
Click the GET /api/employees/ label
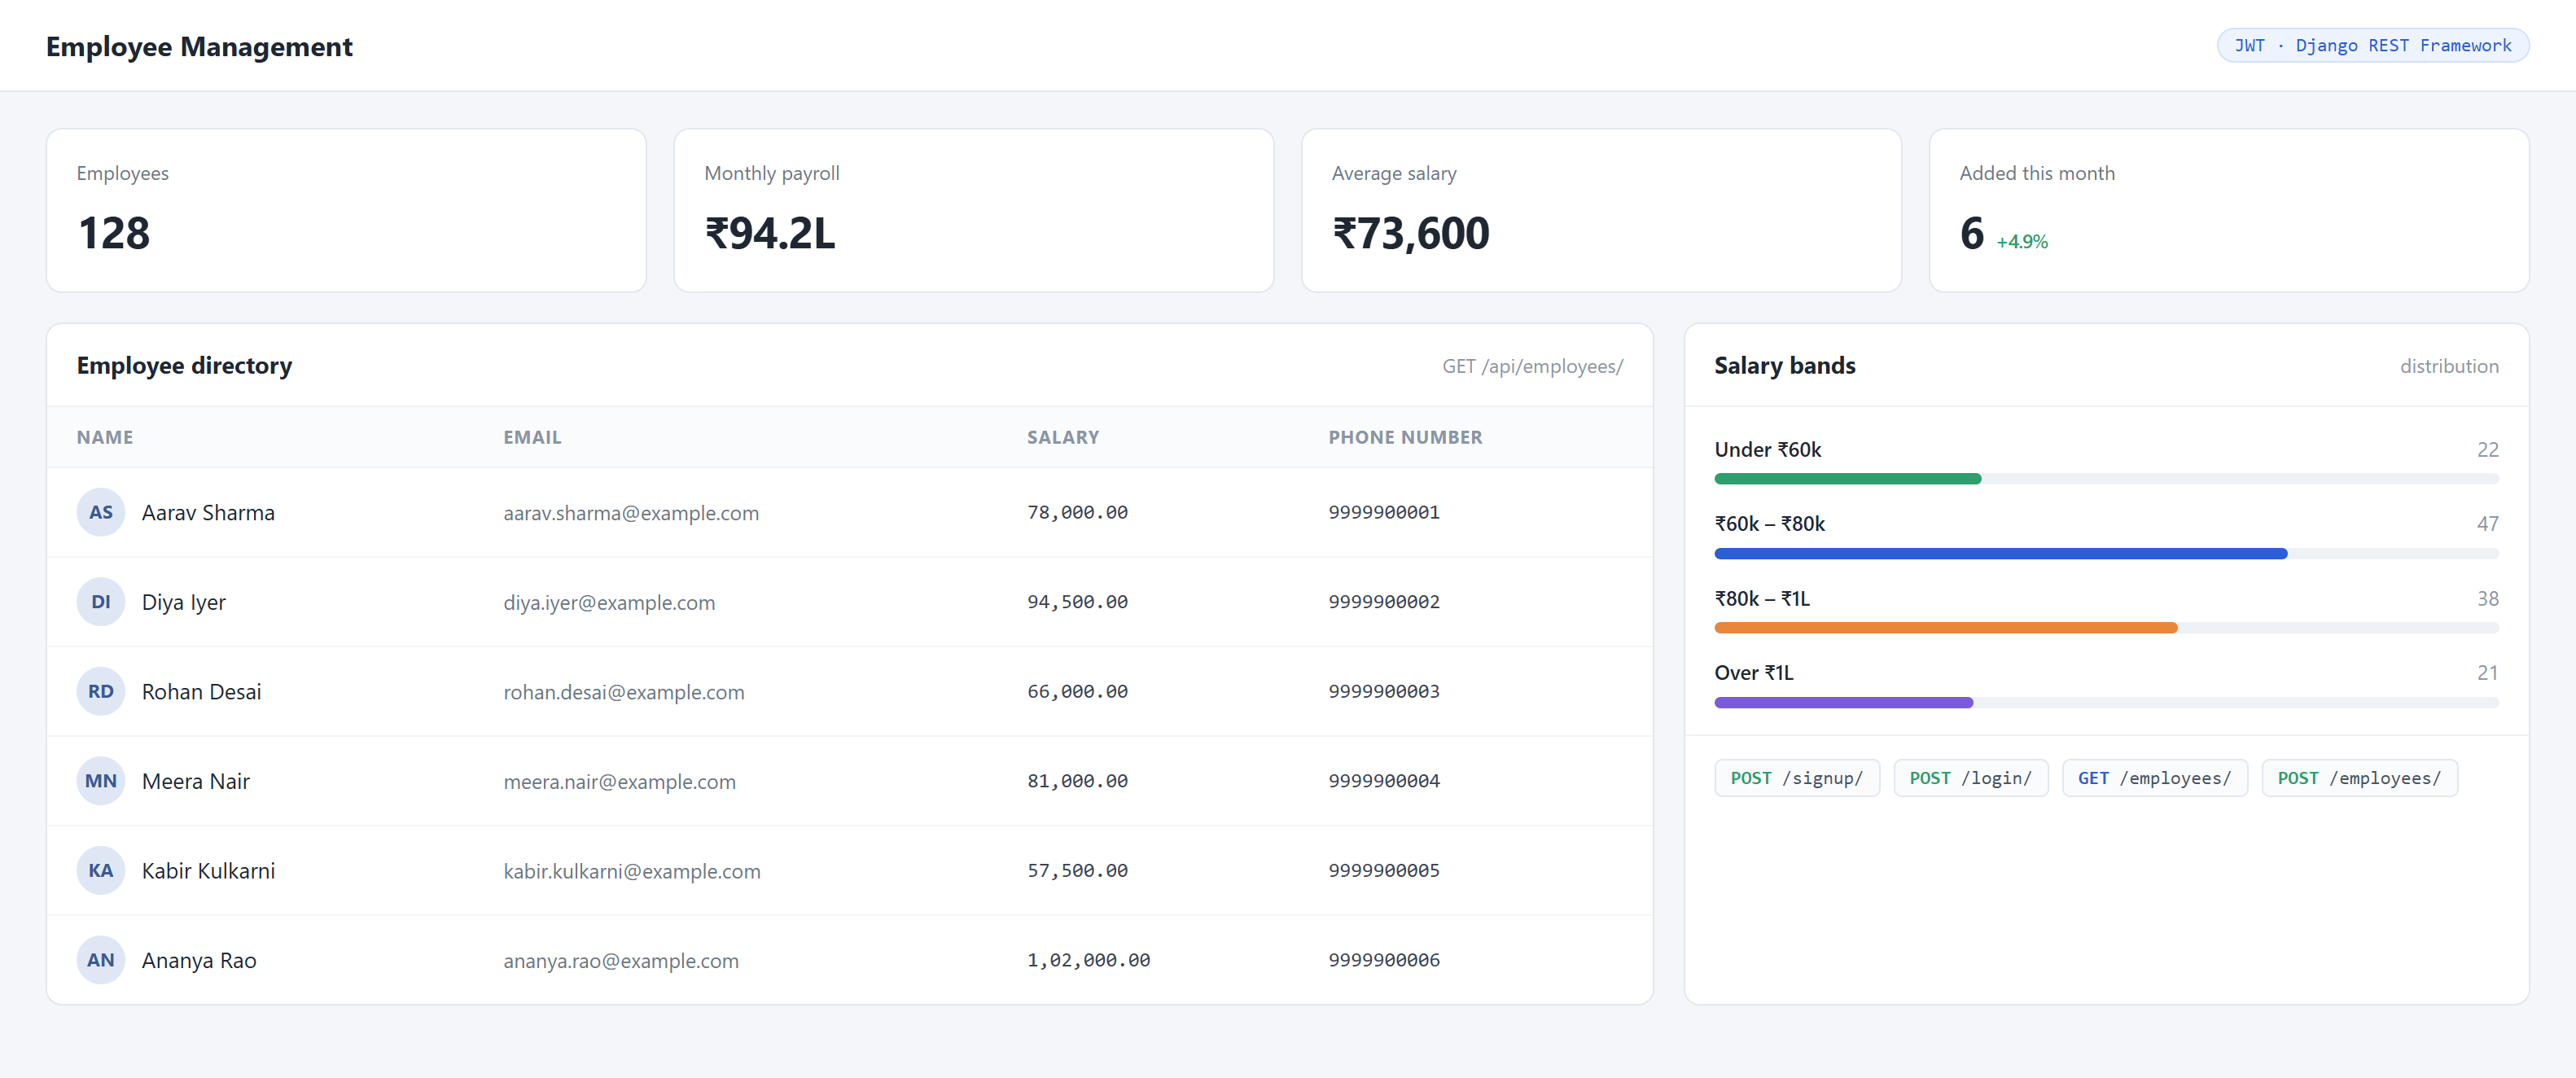pyautogui.click(x=1532, y=366)
